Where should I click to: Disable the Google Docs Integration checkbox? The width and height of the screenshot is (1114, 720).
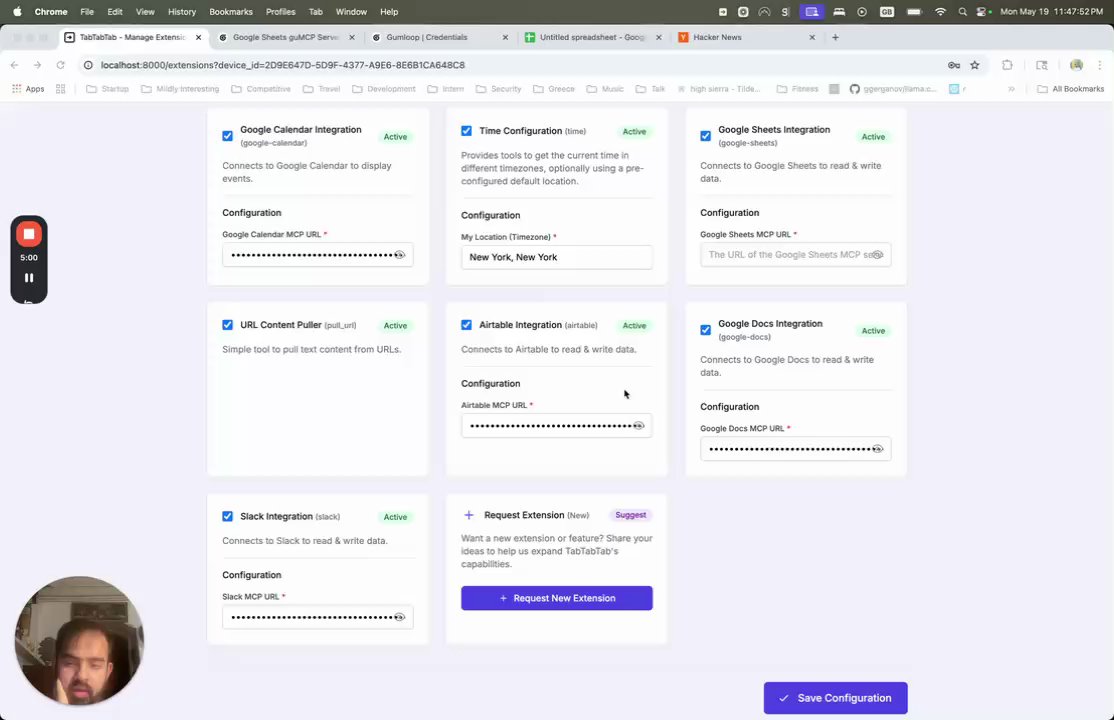point(705,330)
